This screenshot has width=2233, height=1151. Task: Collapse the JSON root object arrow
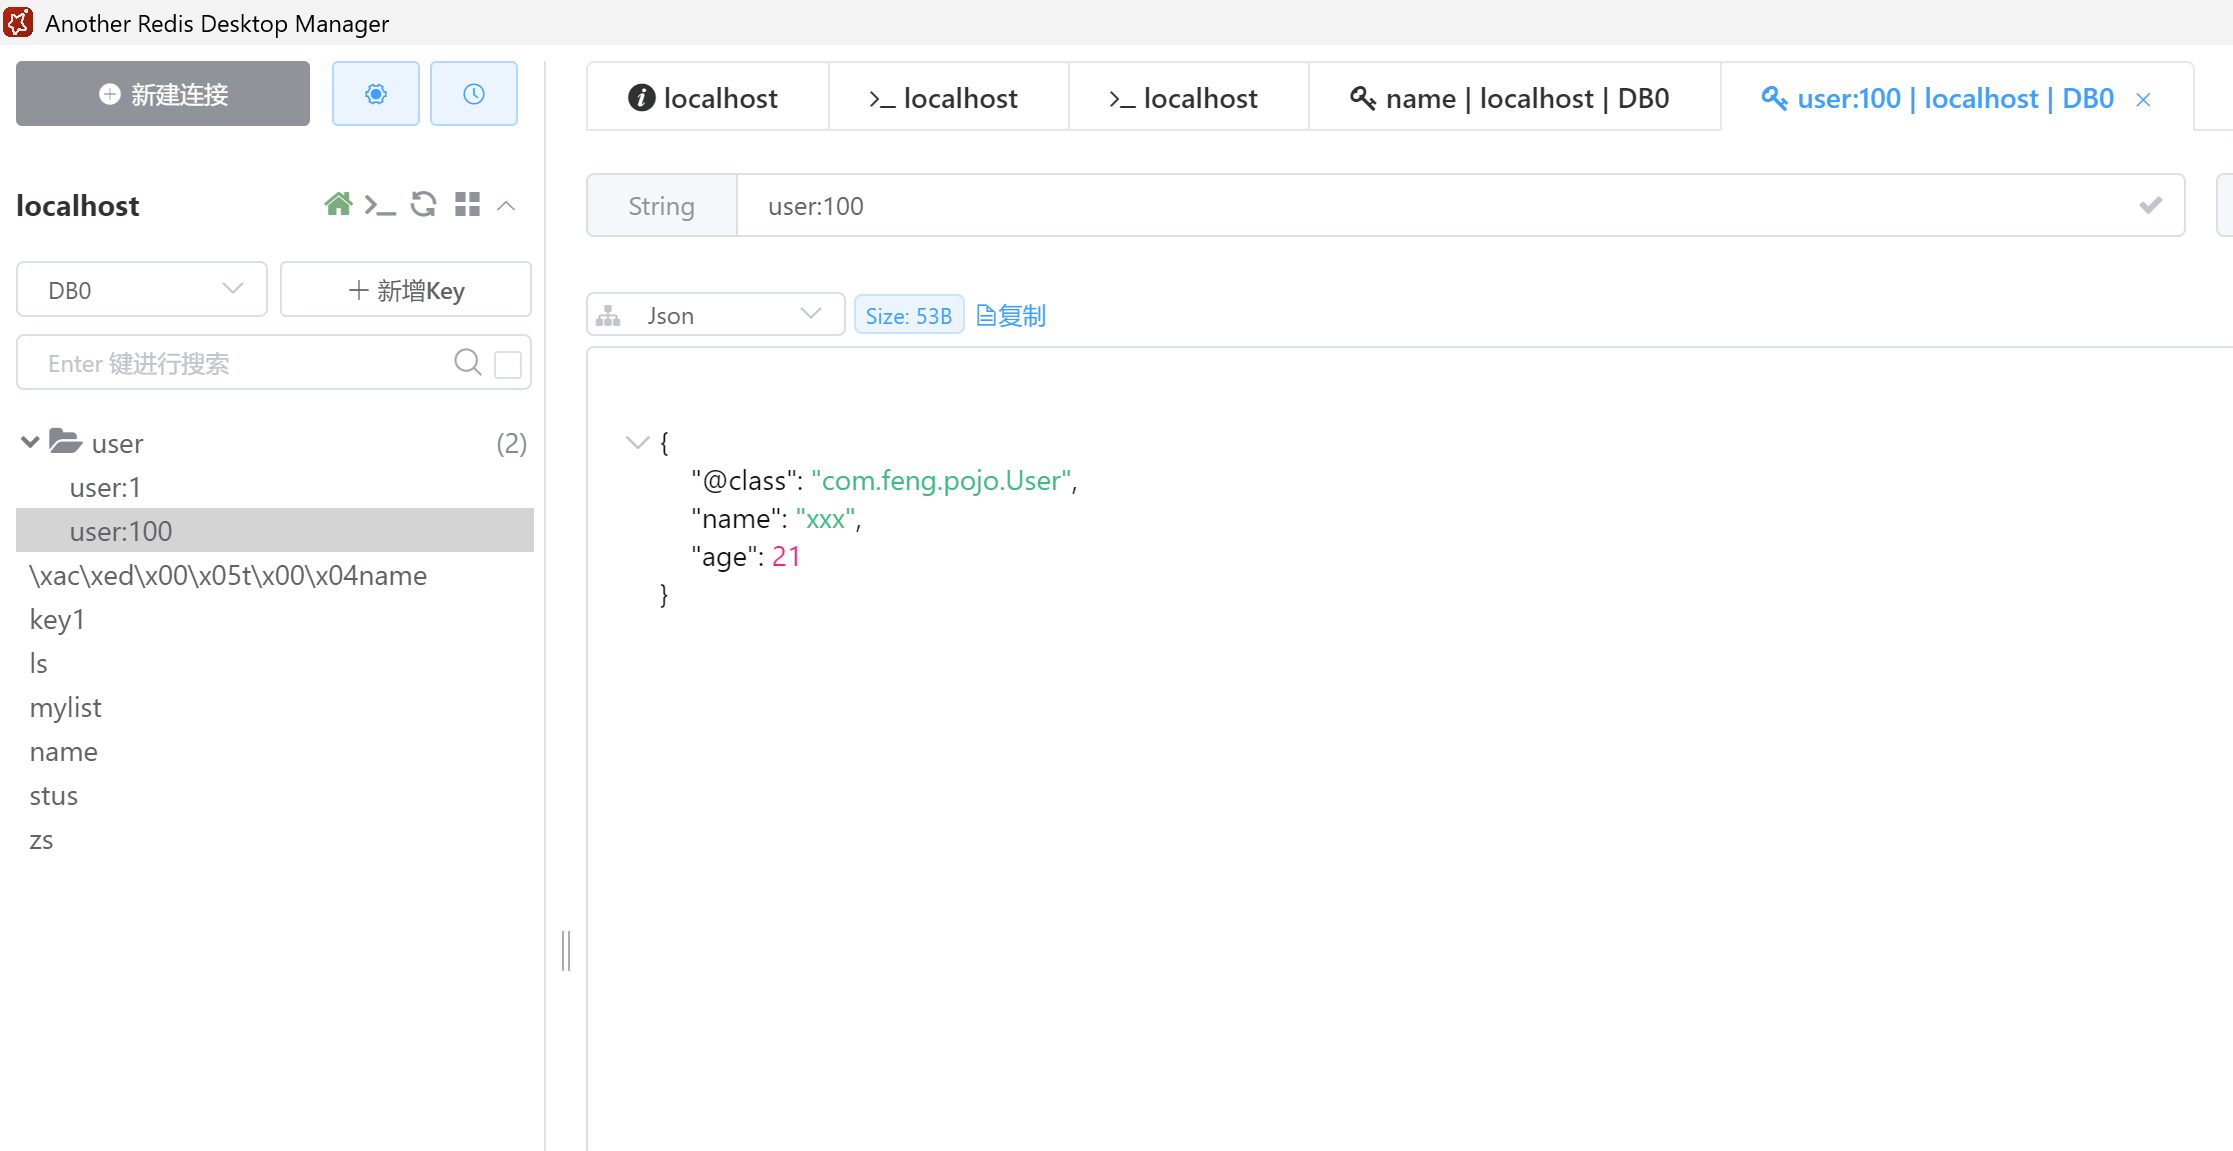[637, 442]
